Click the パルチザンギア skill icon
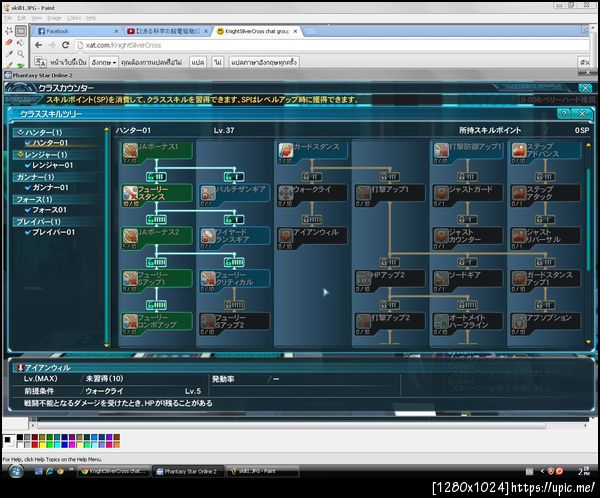The image size is (600, 498). point(208,193)
